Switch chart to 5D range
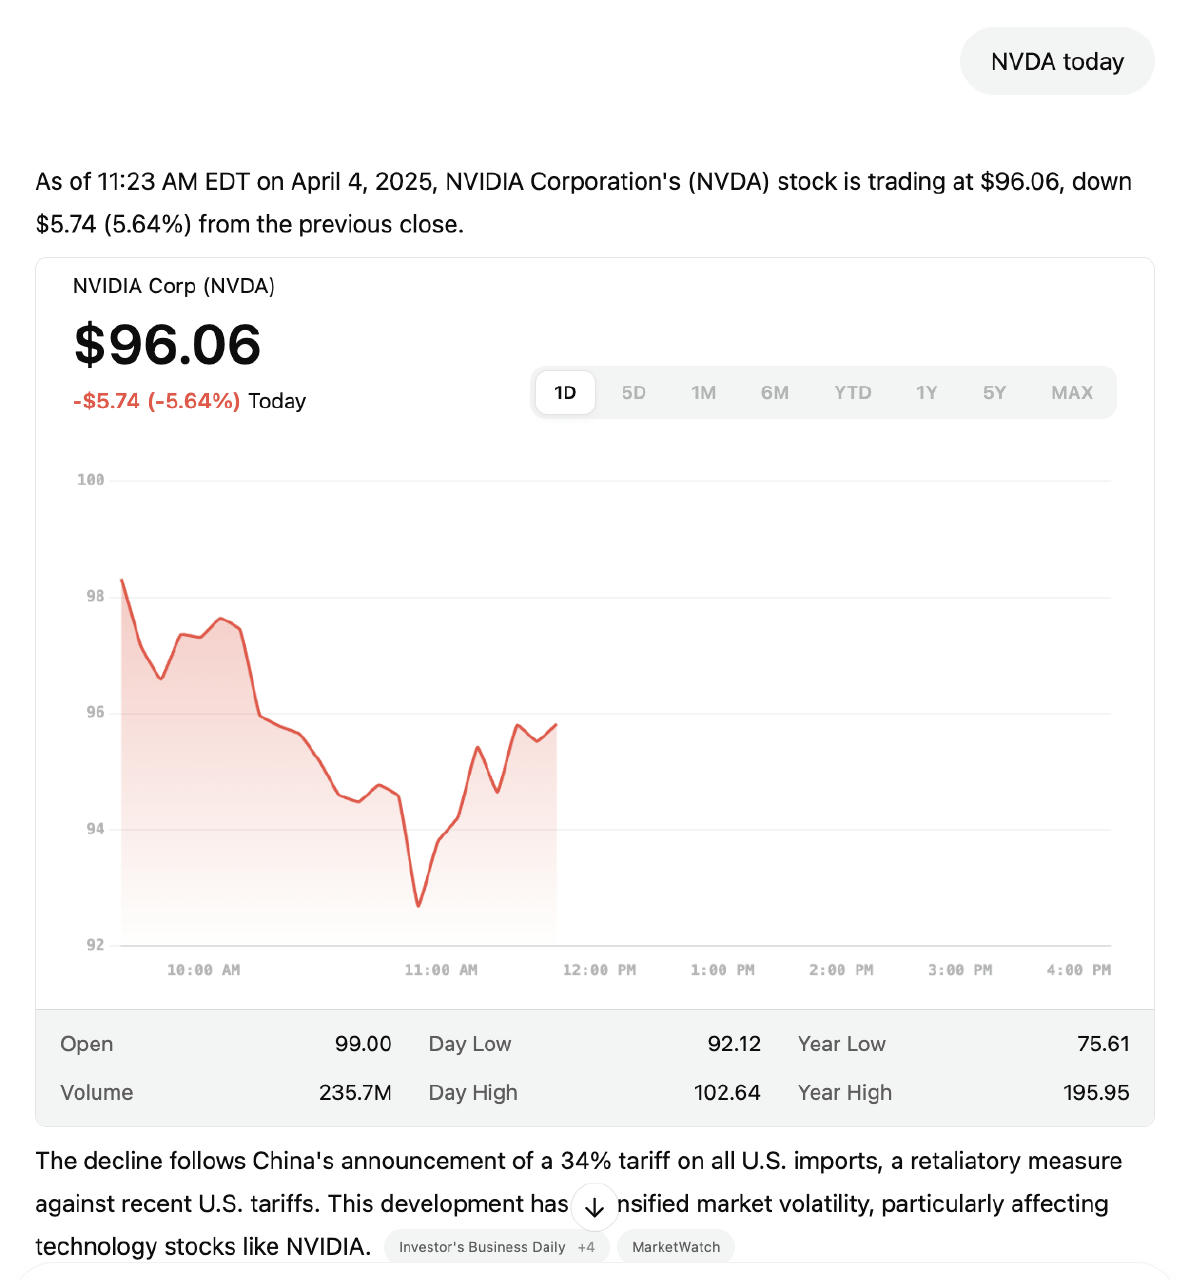1189x1280 pixels. click(633, 393)
